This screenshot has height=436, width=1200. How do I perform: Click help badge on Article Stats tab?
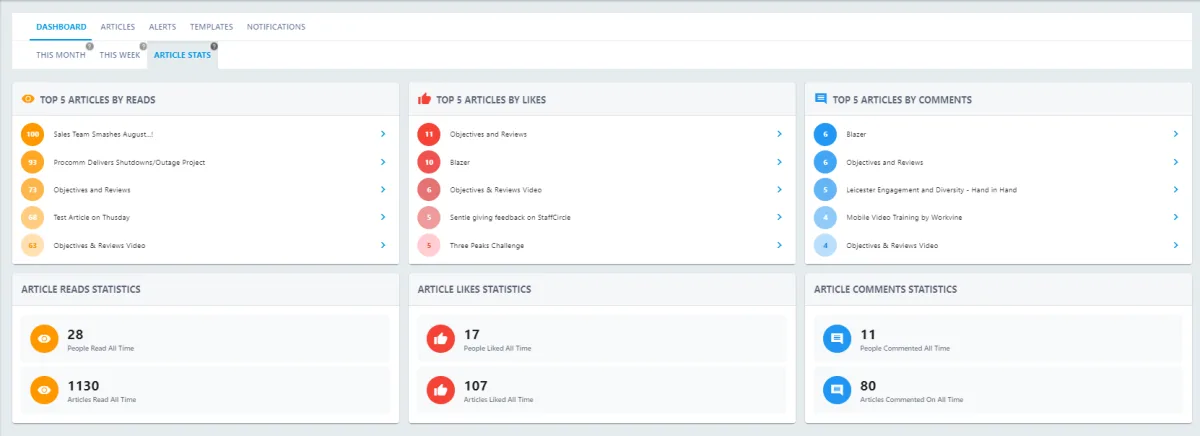(x=214, y=46)
